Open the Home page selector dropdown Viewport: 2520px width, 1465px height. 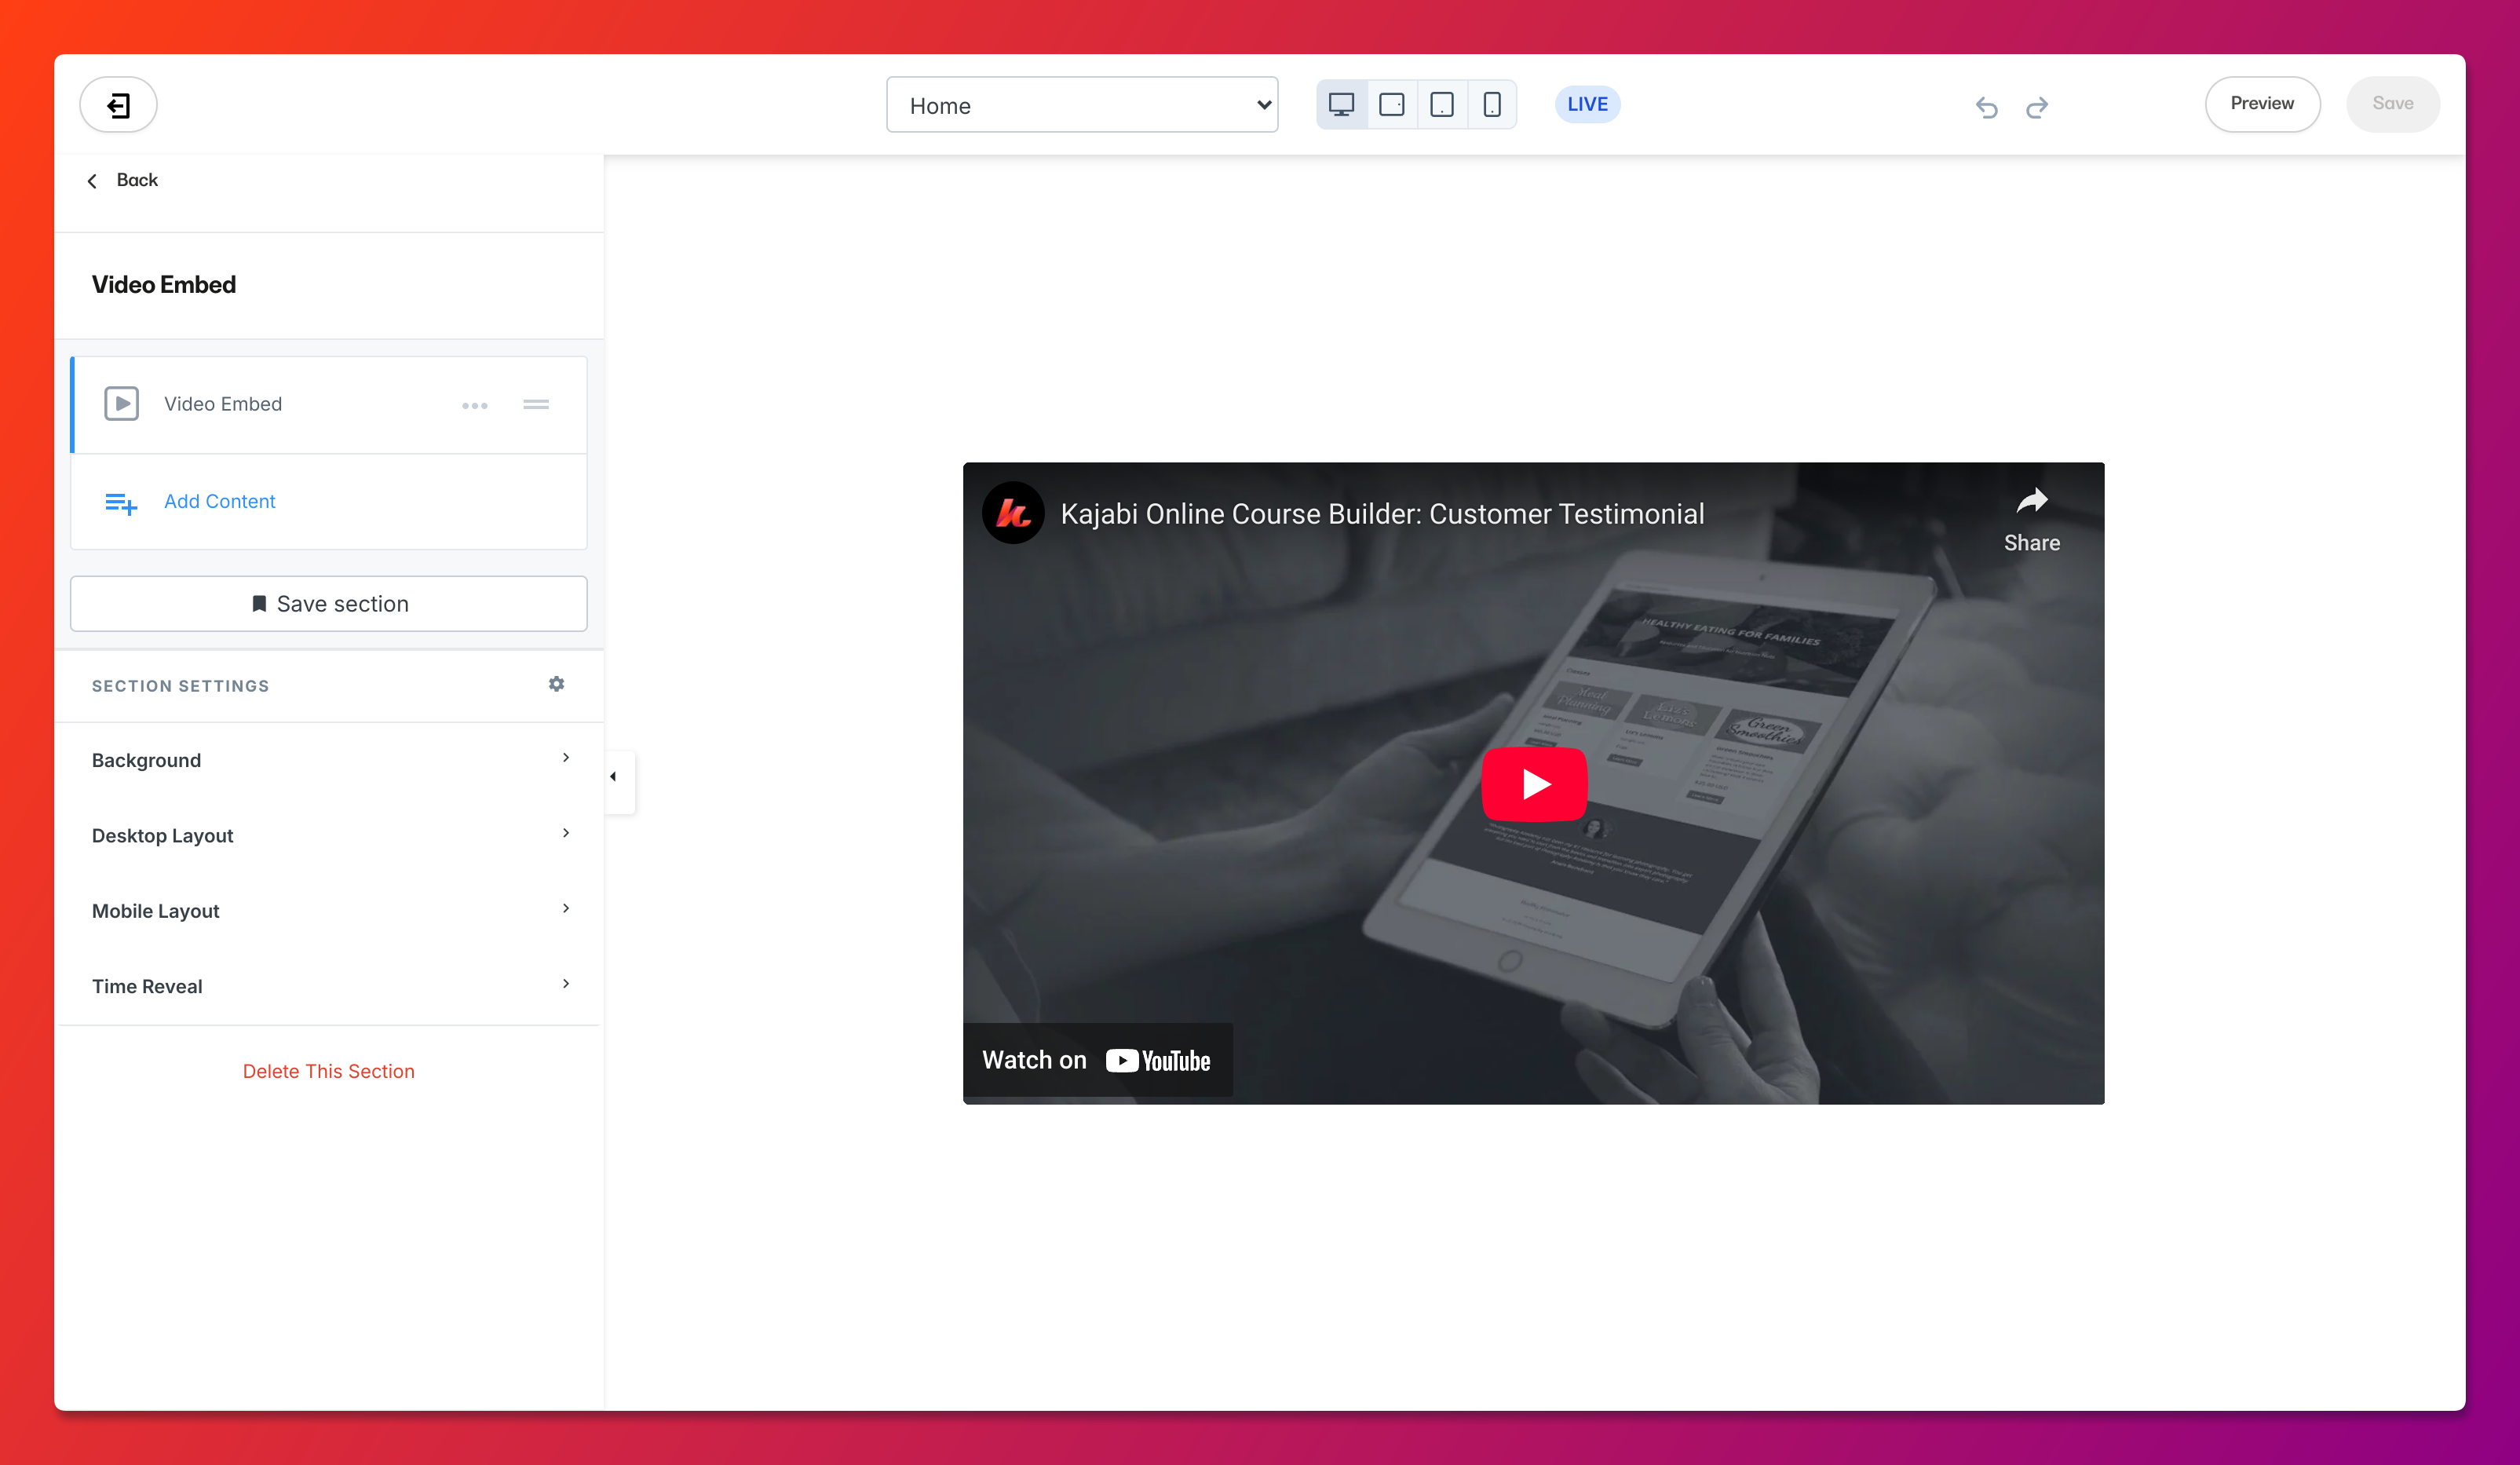pyautogui.click(x=1082, y=105)
